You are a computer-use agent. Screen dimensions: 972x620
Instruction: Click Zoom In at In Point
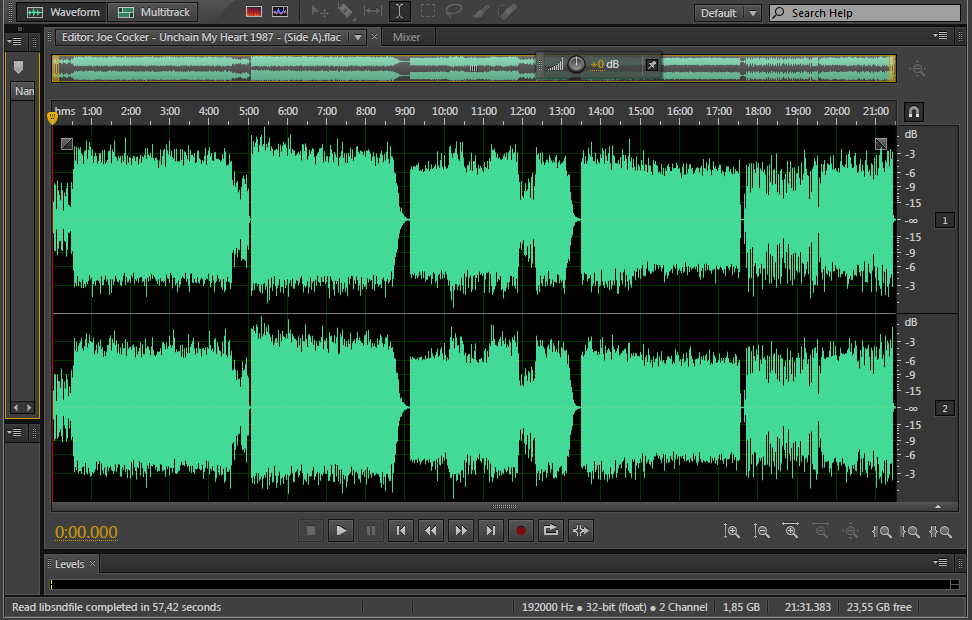881,531
